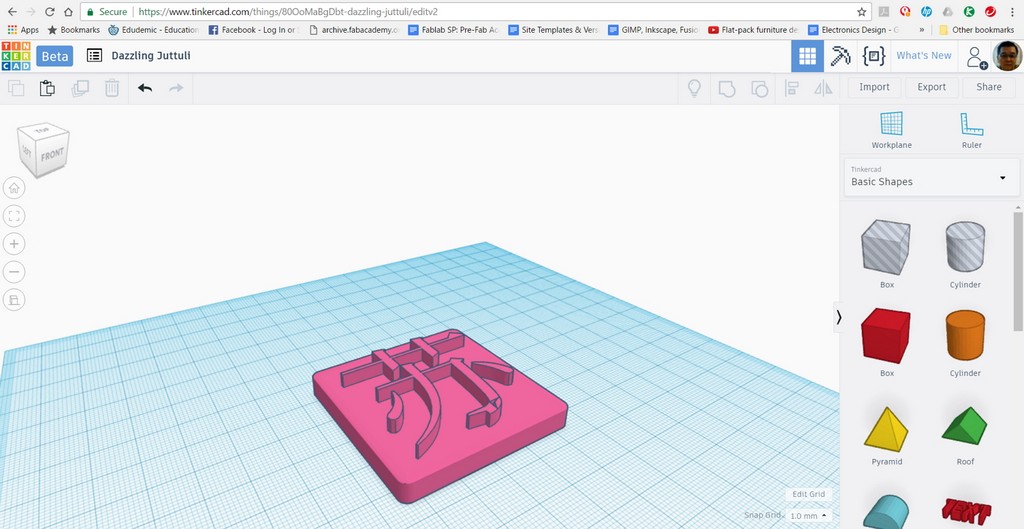1024x529 pixels.
Task: Open the Chrome menu dots
Action: pyautogui.click(x=1012, y=12)
